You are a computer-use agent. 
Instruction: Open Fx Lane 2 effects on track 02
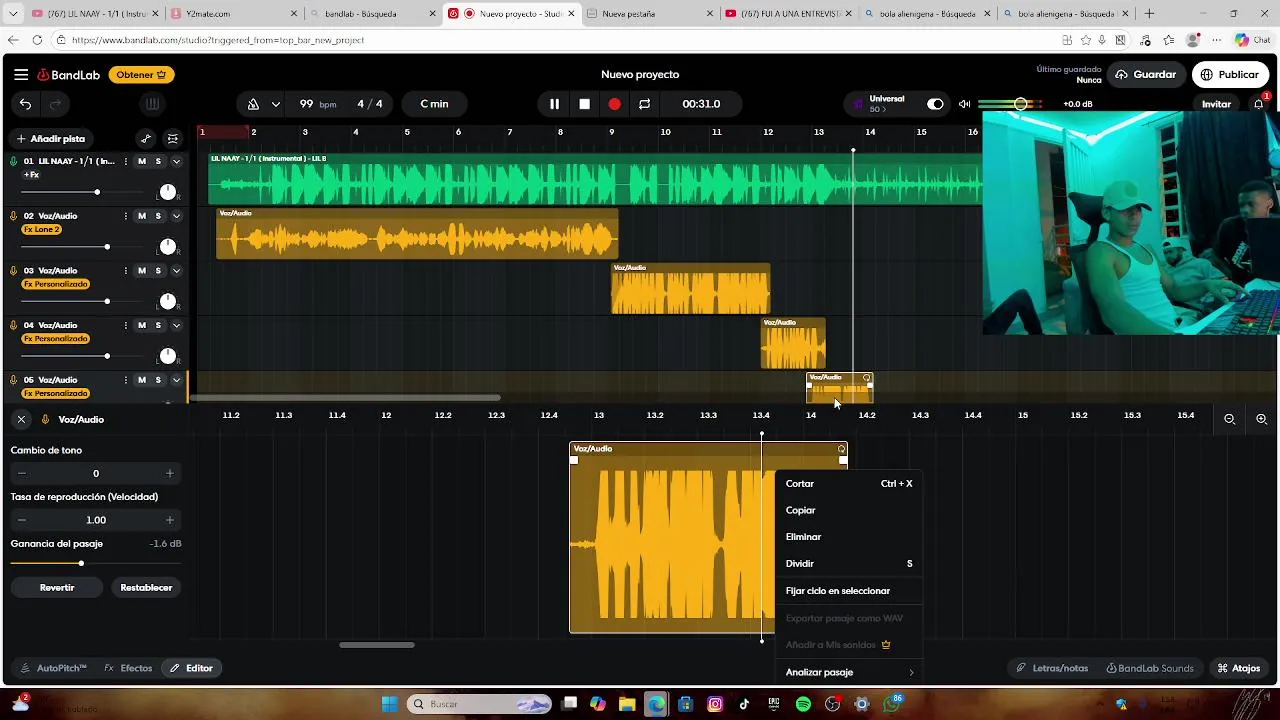(x=42, y=230)
